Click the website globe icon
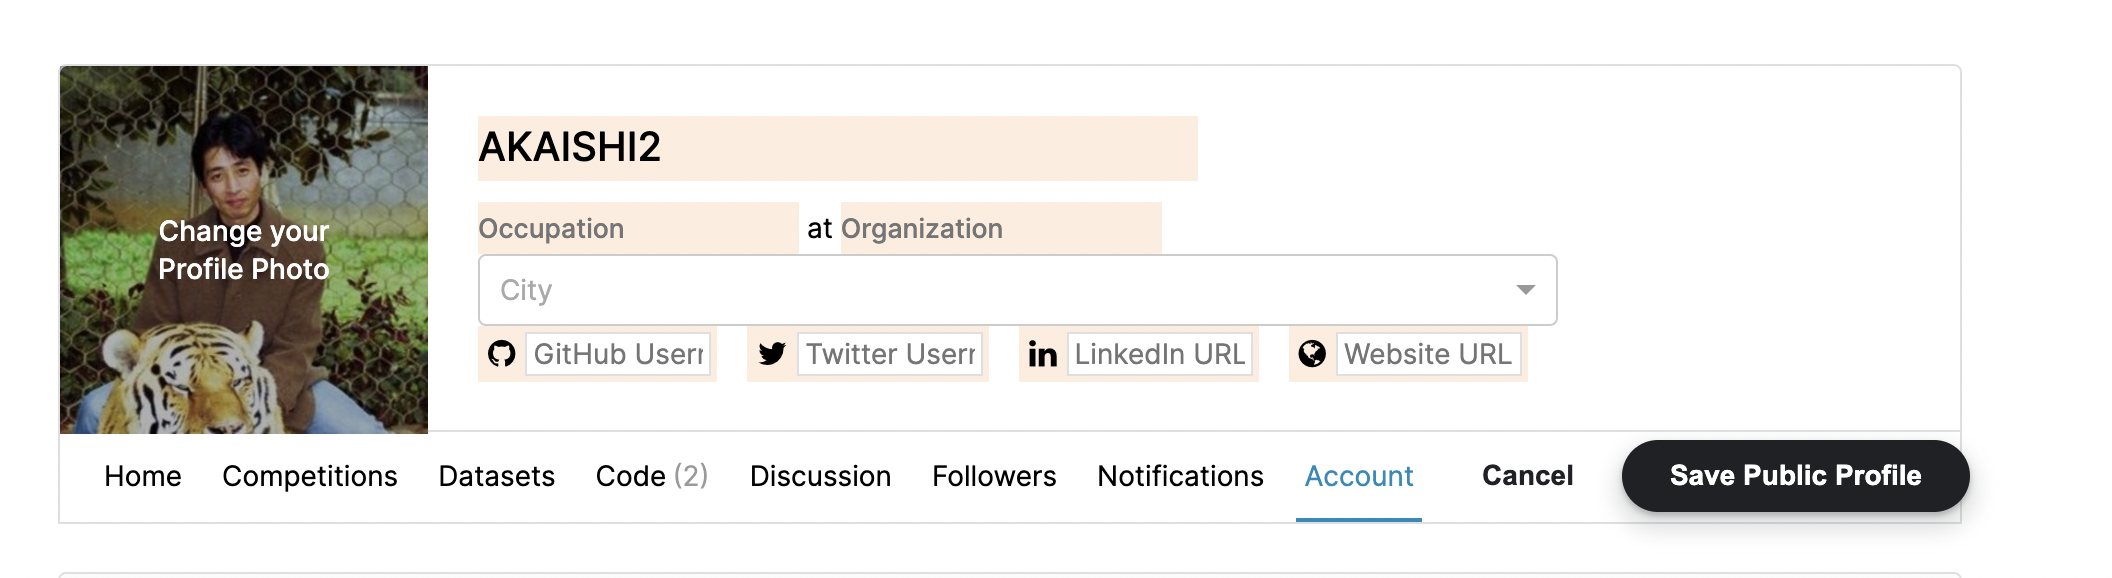 (1312, 354)
